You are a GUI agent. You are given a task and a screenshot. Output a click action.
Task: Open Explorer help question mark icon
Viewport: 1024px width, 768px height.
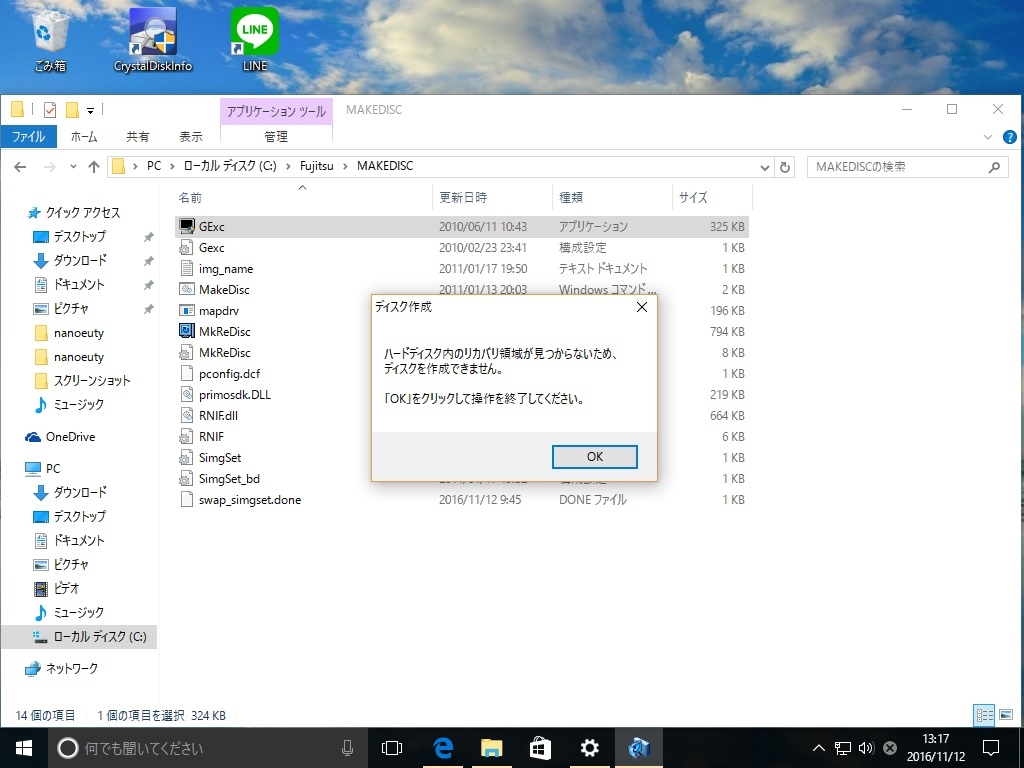pyautogui.click(x=1010, y=137)
